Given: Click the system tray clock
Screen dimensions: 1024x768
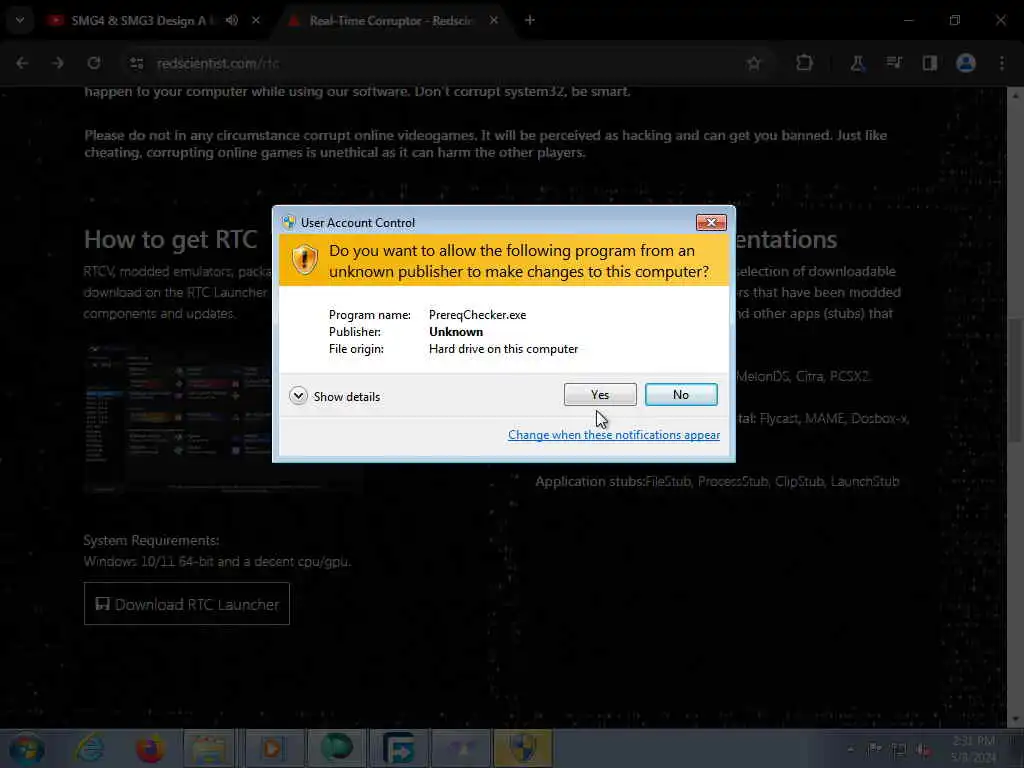Looking at the screenshot, I should coord(973,748).
